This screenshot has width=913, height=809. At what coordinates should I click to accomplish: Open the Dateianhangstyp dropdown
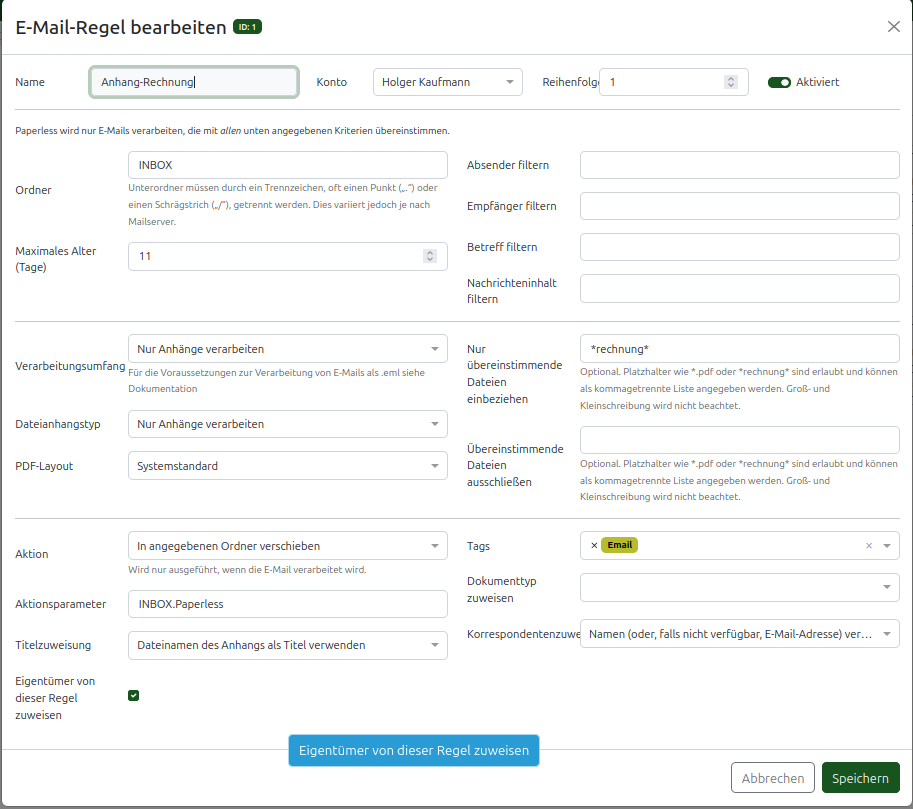pyautogui.click(x=287, y=424)
